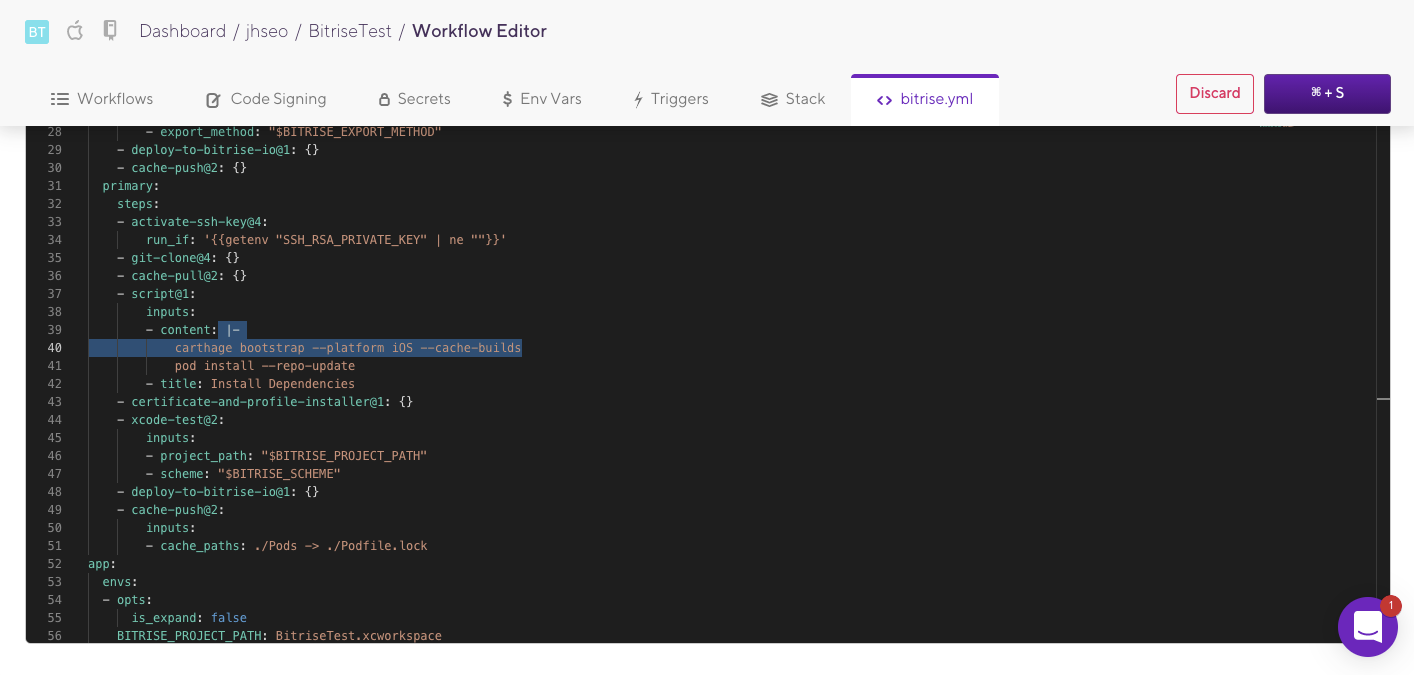Click the 'script@1' line

click(x=156, y=294)
